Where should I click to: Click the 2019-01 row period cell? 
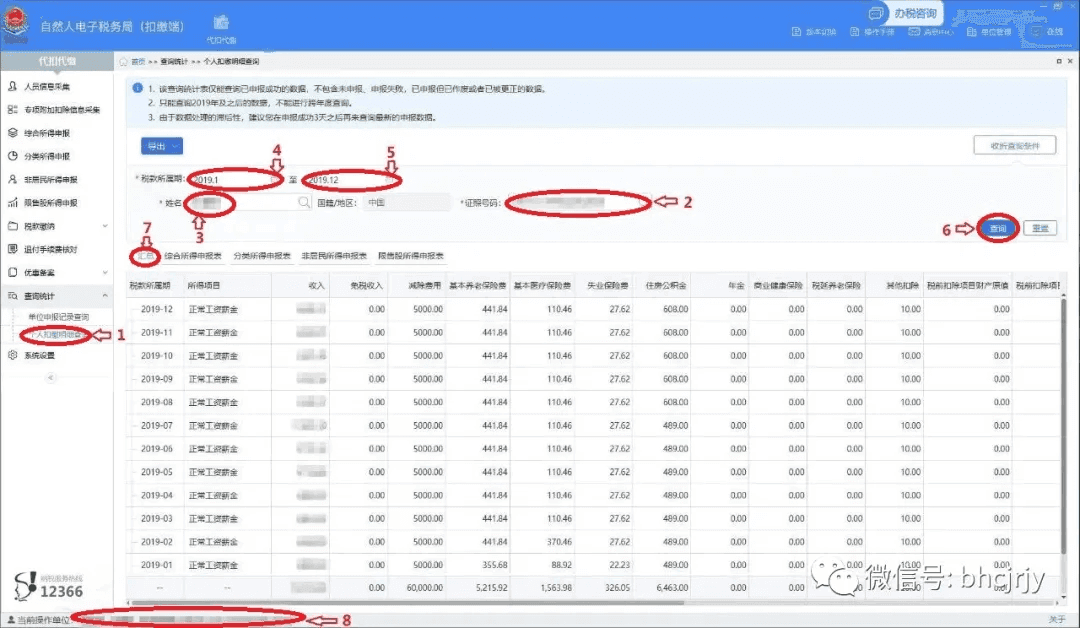coord(156,565)
